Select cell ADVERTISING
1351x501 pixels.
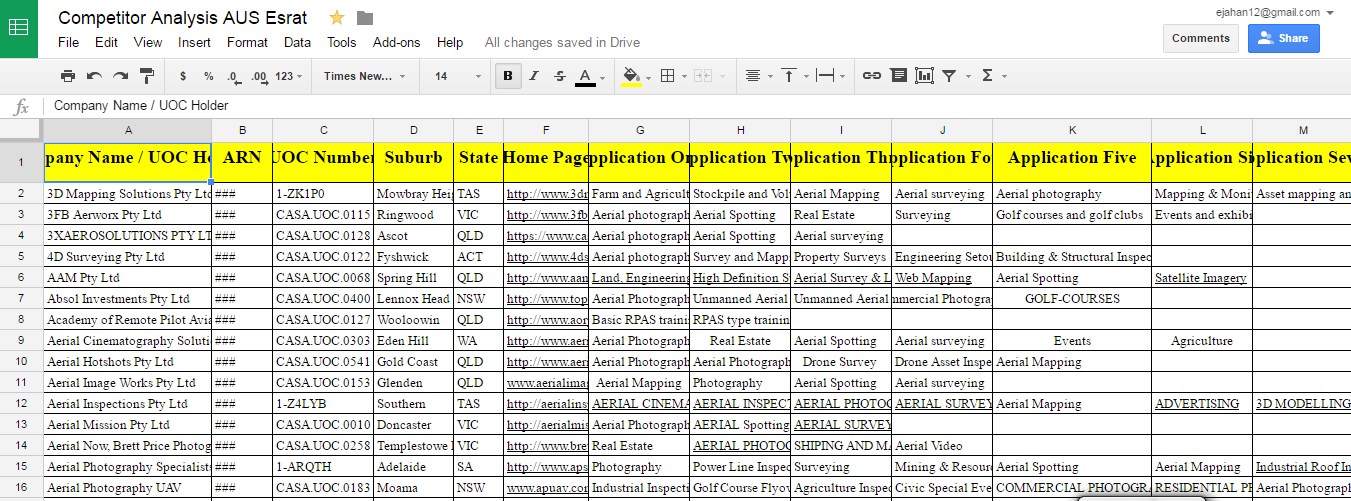click(1201, 404)
